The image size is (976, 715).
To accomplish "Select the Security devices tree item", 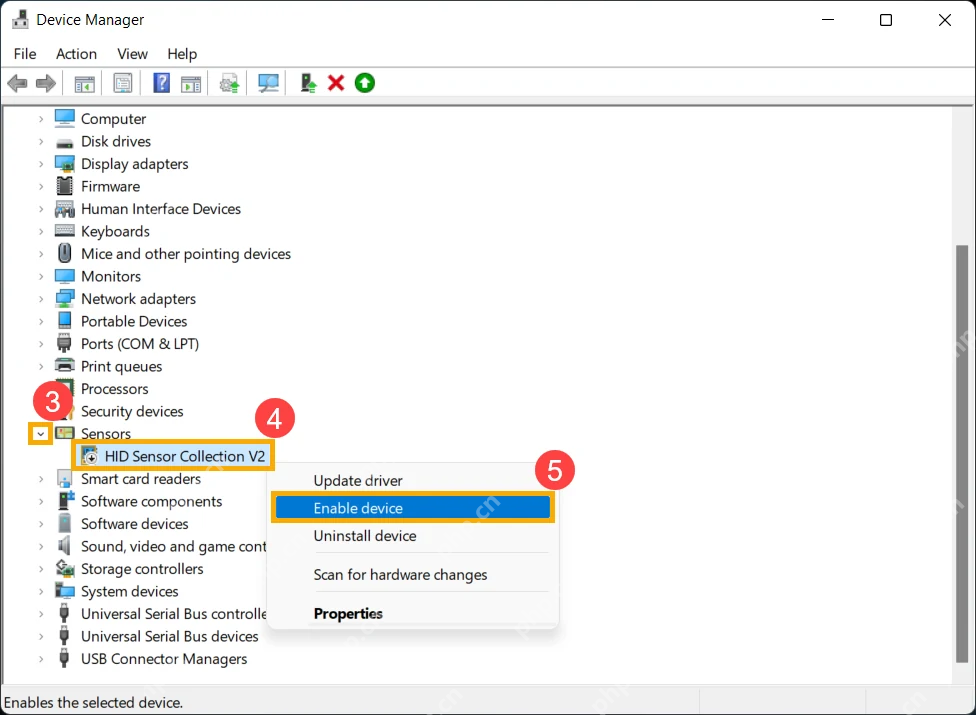I will pyautogui.click(x=132, y=411).
